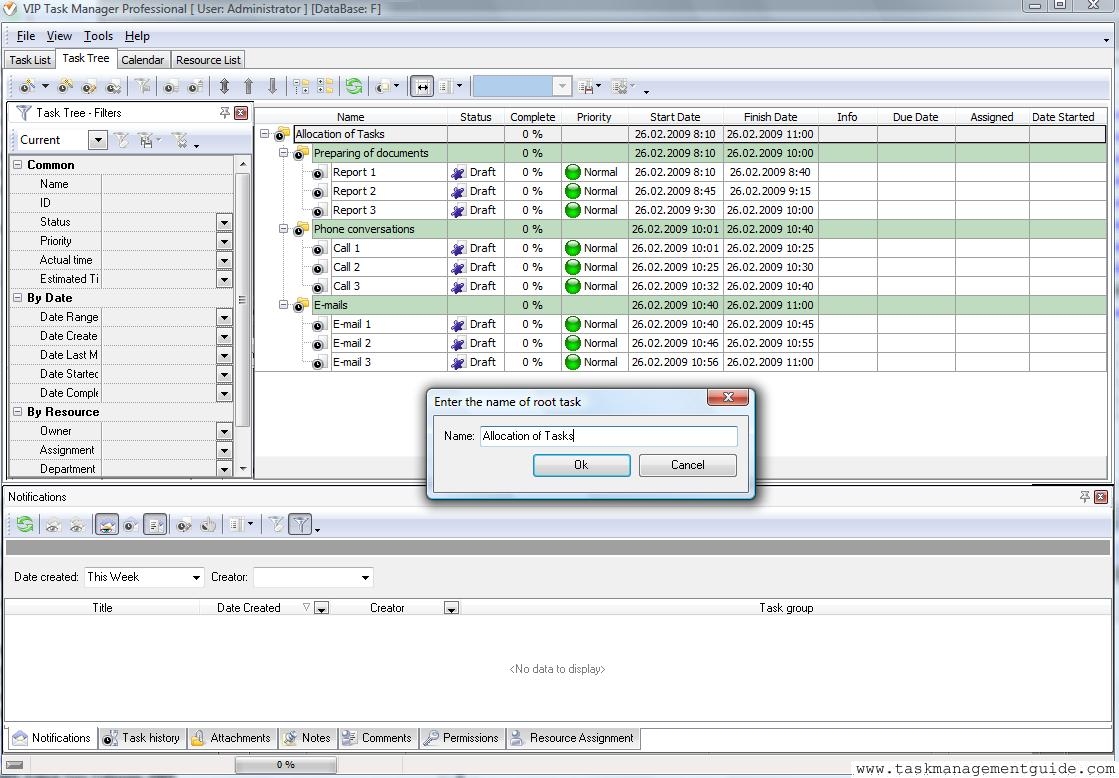Switch to the Resource List tab
This screenshot has height=778, width=1119.
pyautogui.click(x=208, y=60)
